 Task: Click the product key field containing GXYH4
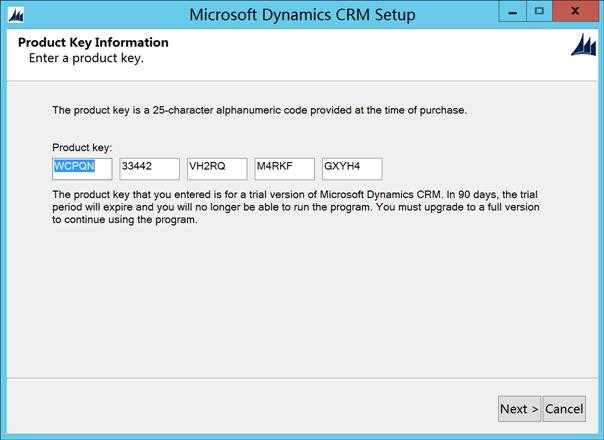pos(352,168)
